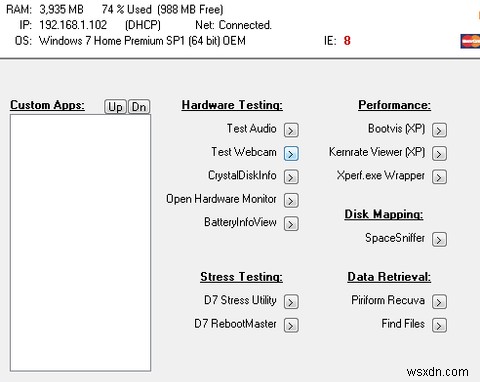480x382 pixels.
Task: Click the Open Hardware Monitor label
Action: pos(221,199)
